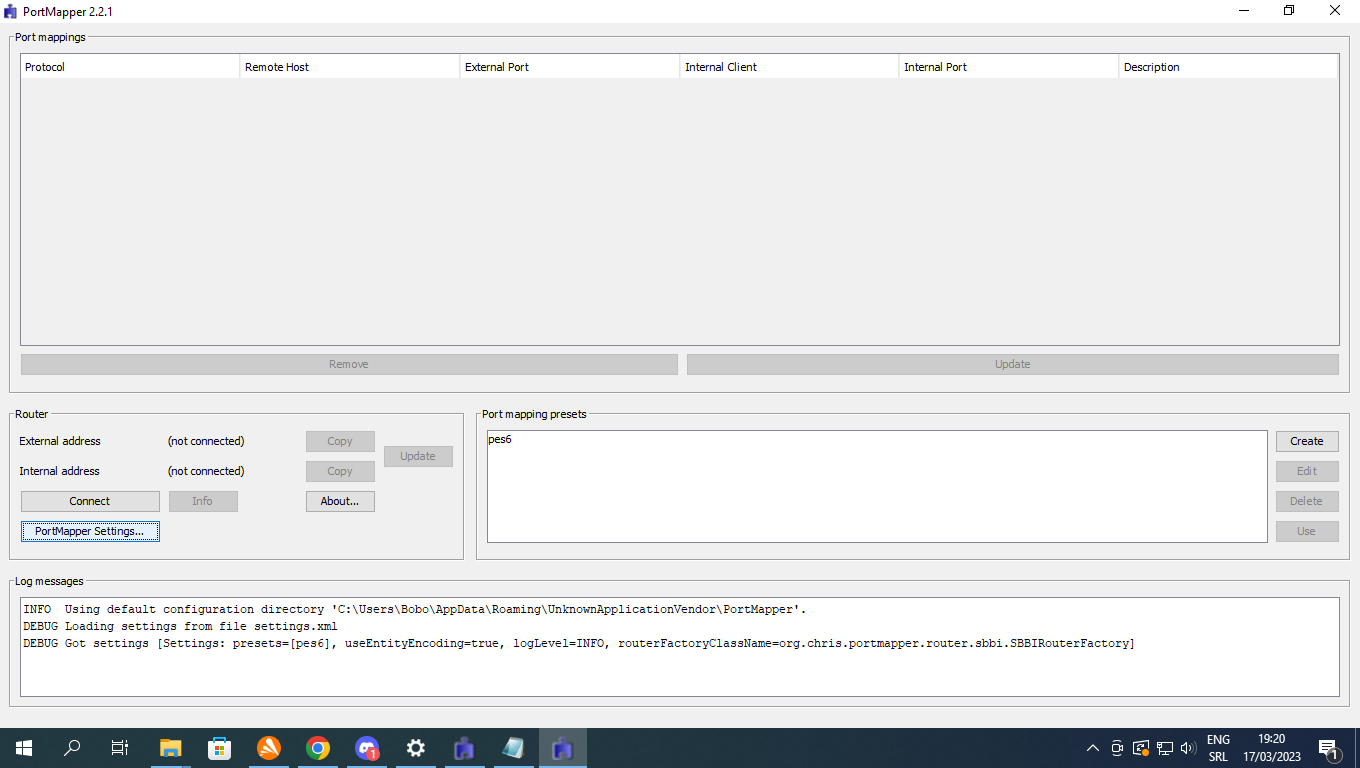Image resolution: width=1360 pixels, height=768 pixels.
Task: Click the 'Internal address' label
Action: (x=60, y=471)
